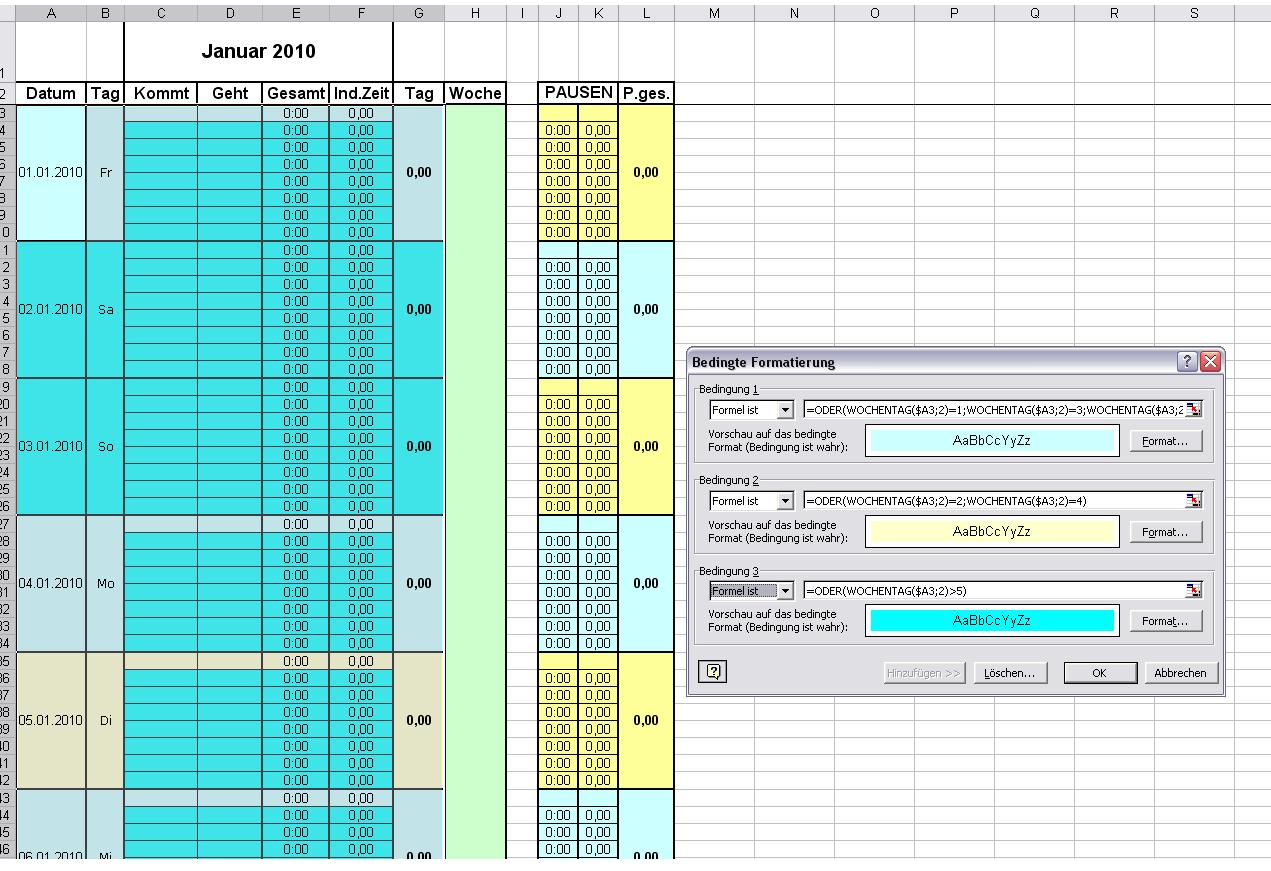The height and width of the screenshot is (871, 1271).
Task: Click Format button for Bedingung 2
Action: [x=1165, y=532]
